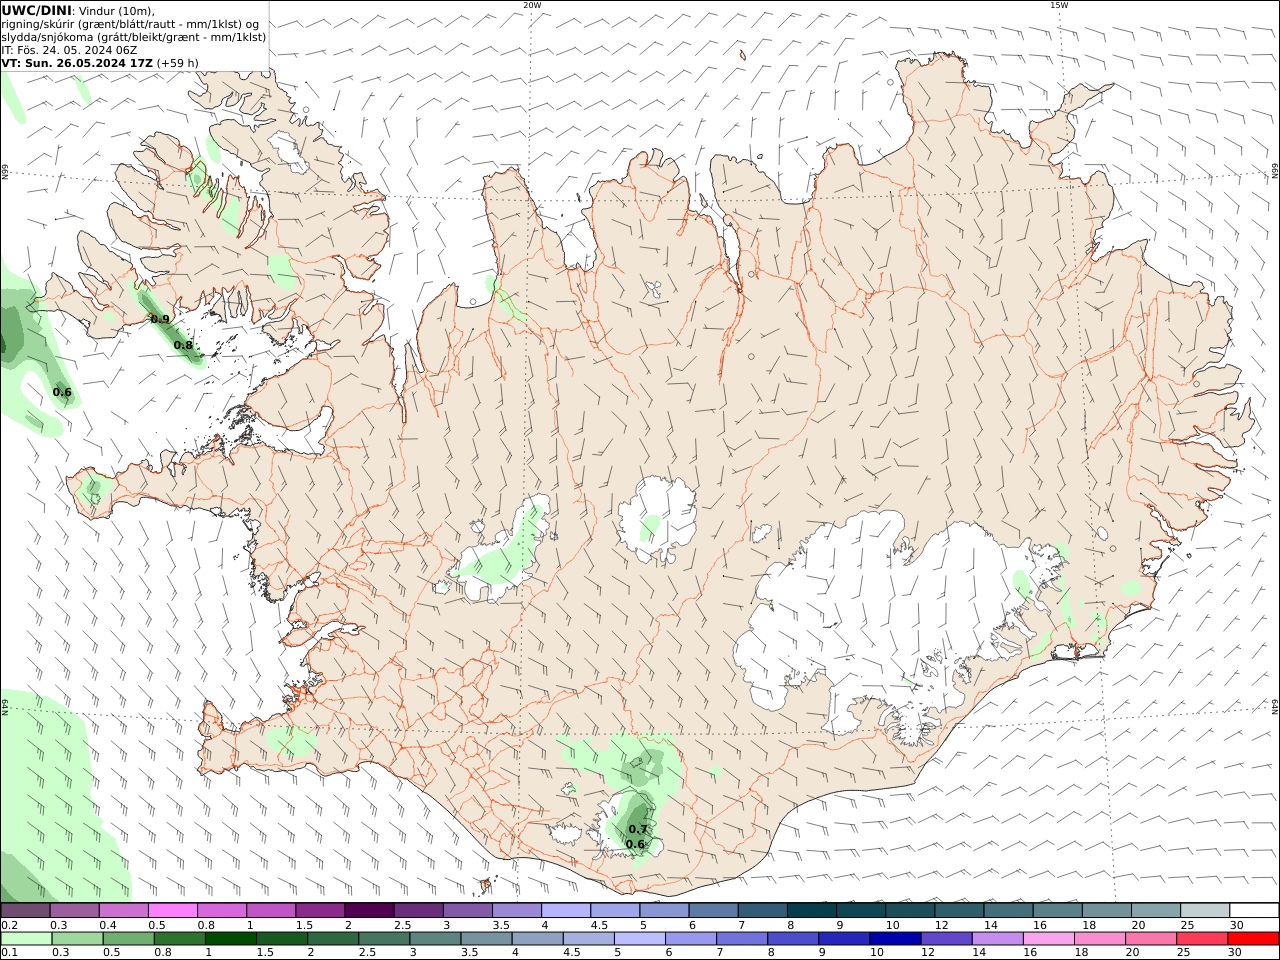This screenshot has height=960, width=1280.
Task: Select the darkest purple 2–2.5 swatch in top legend row
Action: pos(369,911)
